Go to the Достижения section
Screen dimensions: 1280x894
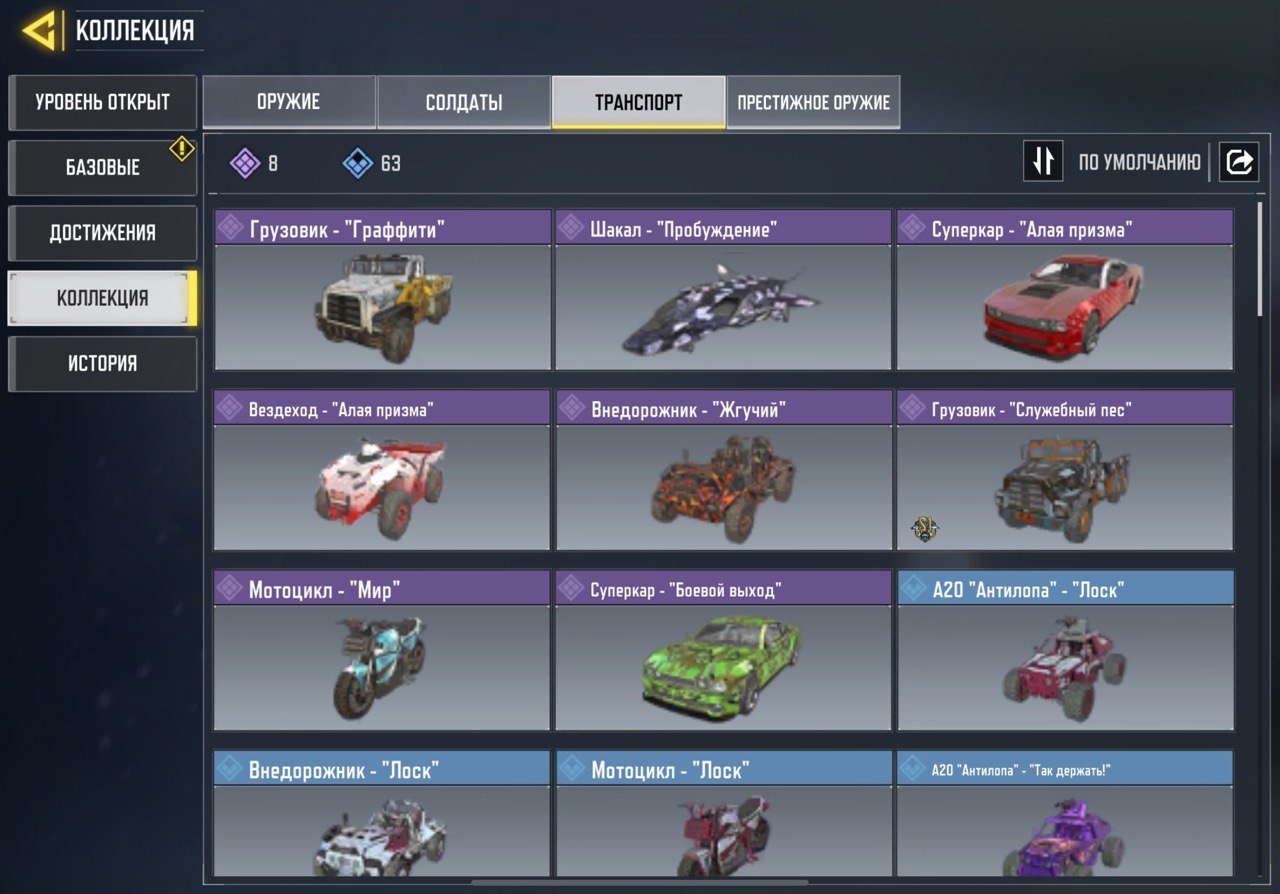pos(102,233)
